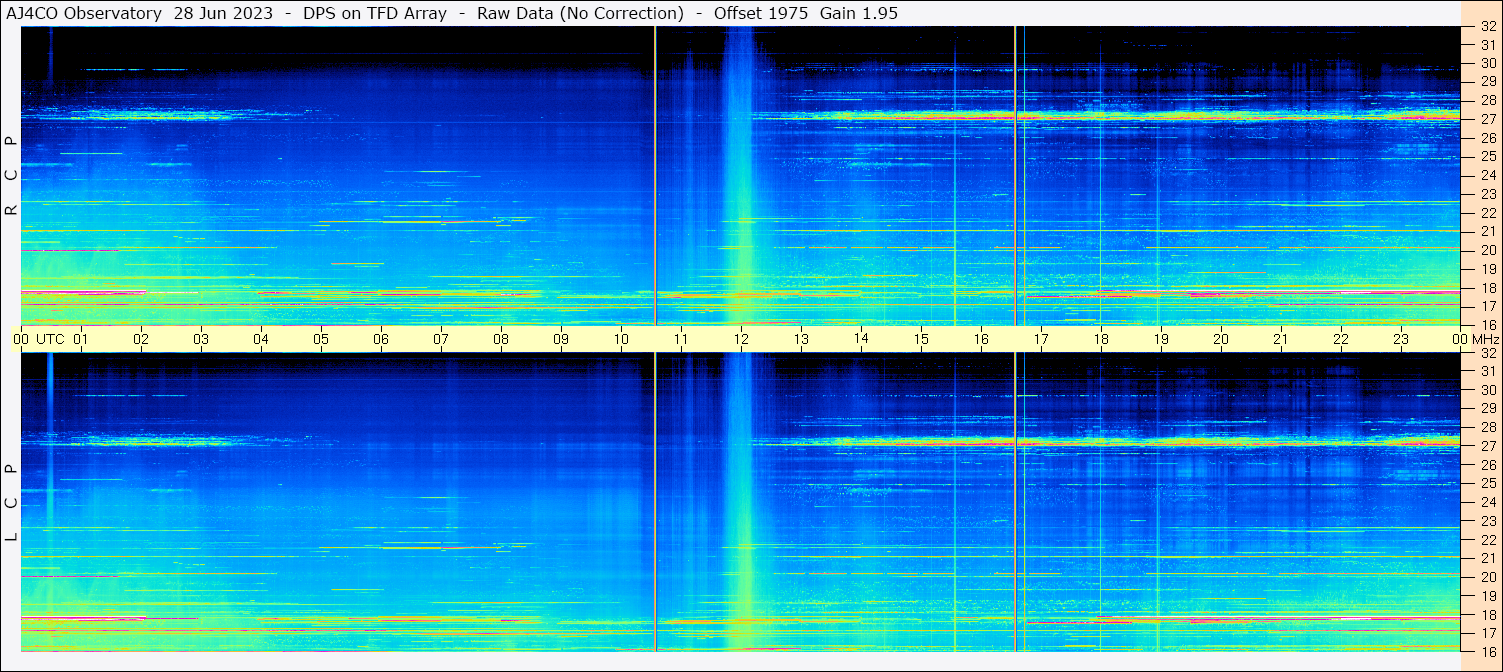Click hour 03 on the UTC axis
Screen dimensions: 1503x672
pyautogui.click(x=201, y=339)
